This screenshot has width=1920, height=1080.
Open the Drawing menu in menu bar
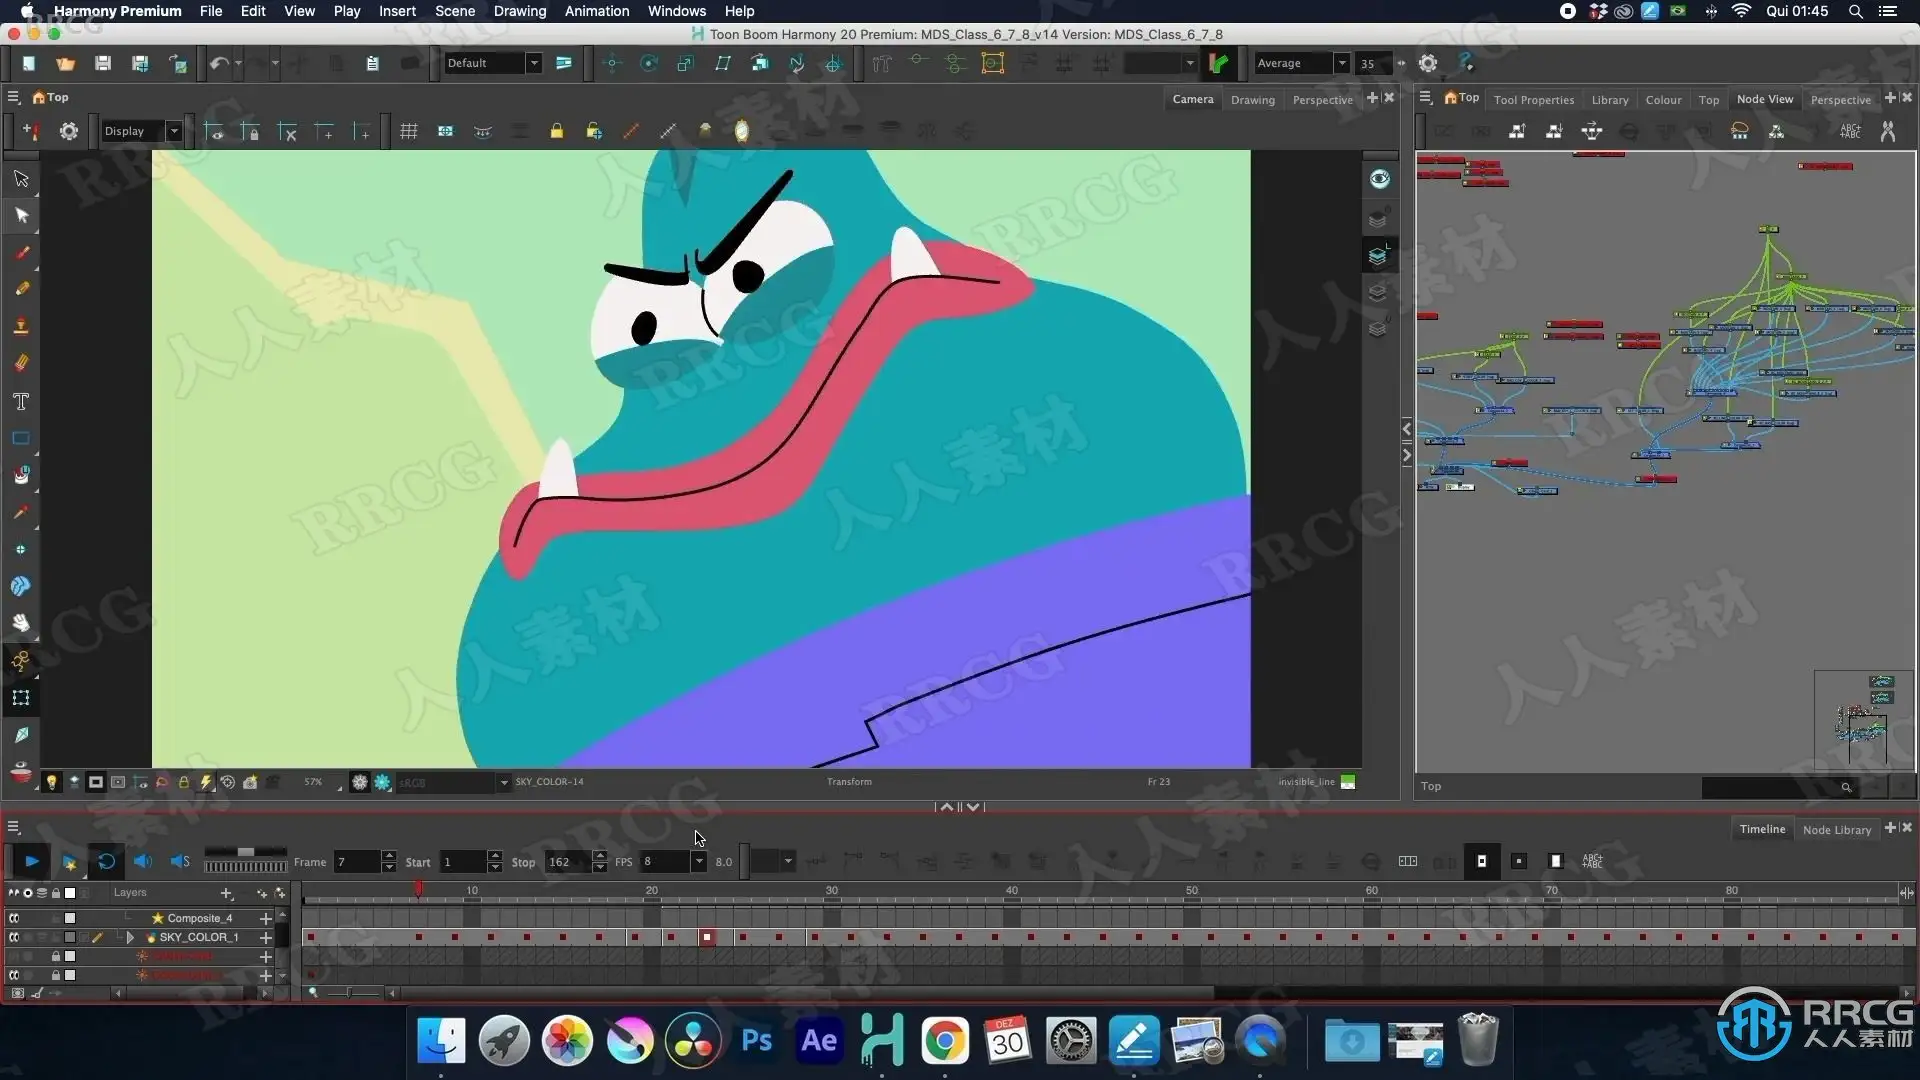pyautogui.click(x=520, y=11)
